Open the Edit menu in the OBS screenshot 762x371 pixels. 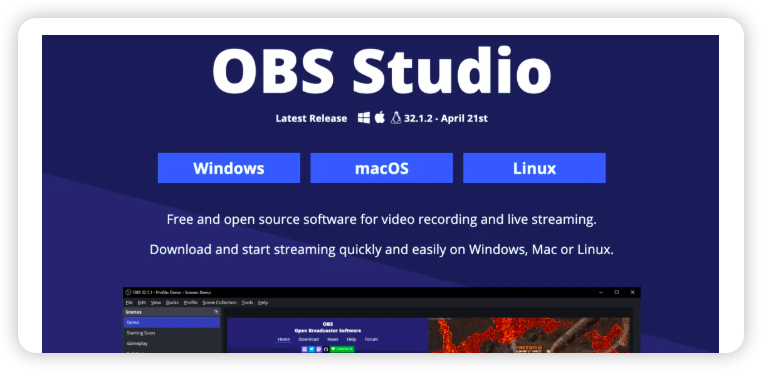coord(141,302)
